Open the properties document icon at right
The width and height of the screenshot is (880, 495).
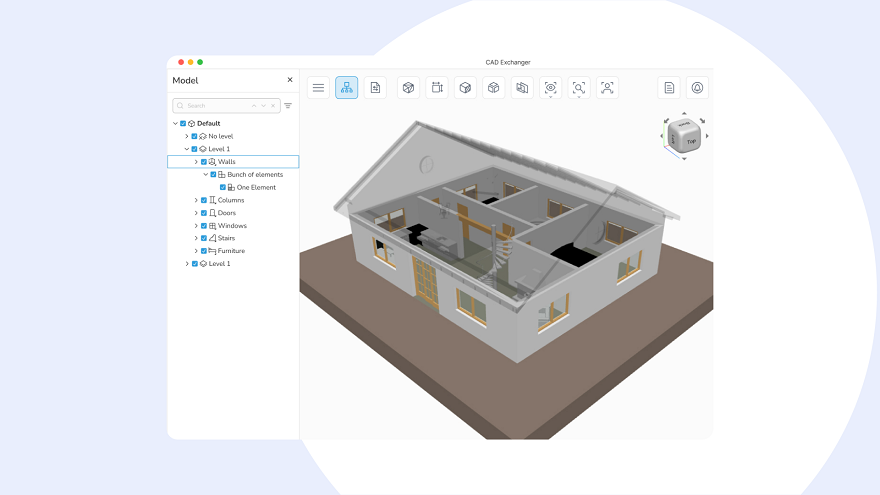[x=669, y=88]
